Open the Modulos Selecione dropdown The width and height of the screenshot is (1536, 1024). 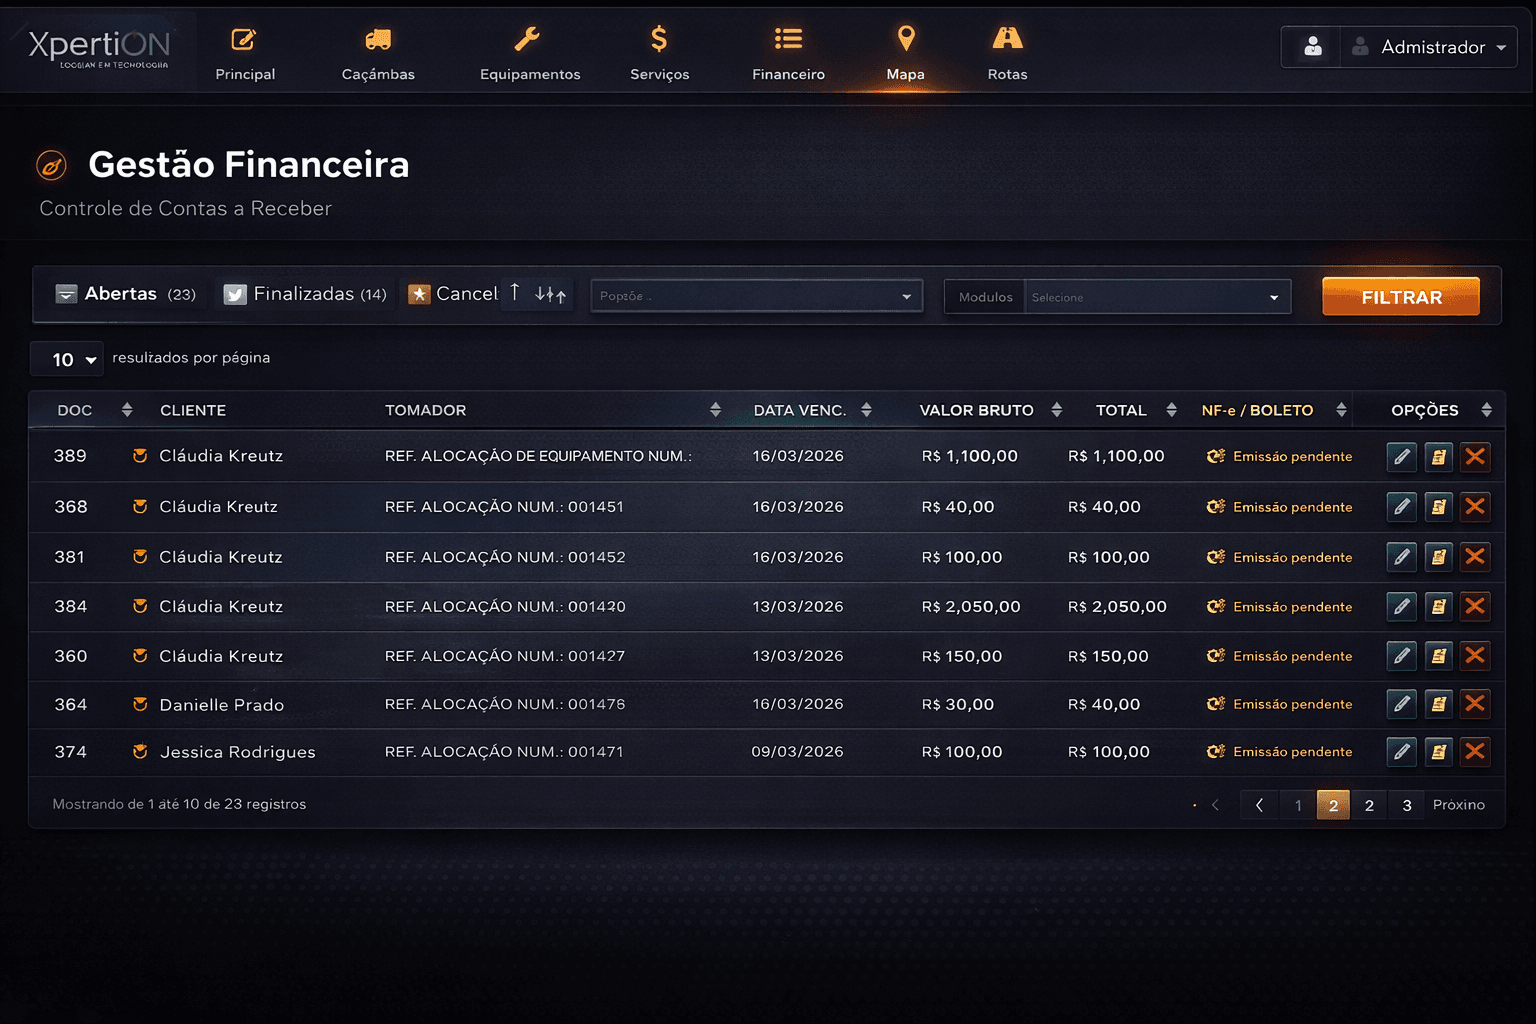(x=1156, y=297)
